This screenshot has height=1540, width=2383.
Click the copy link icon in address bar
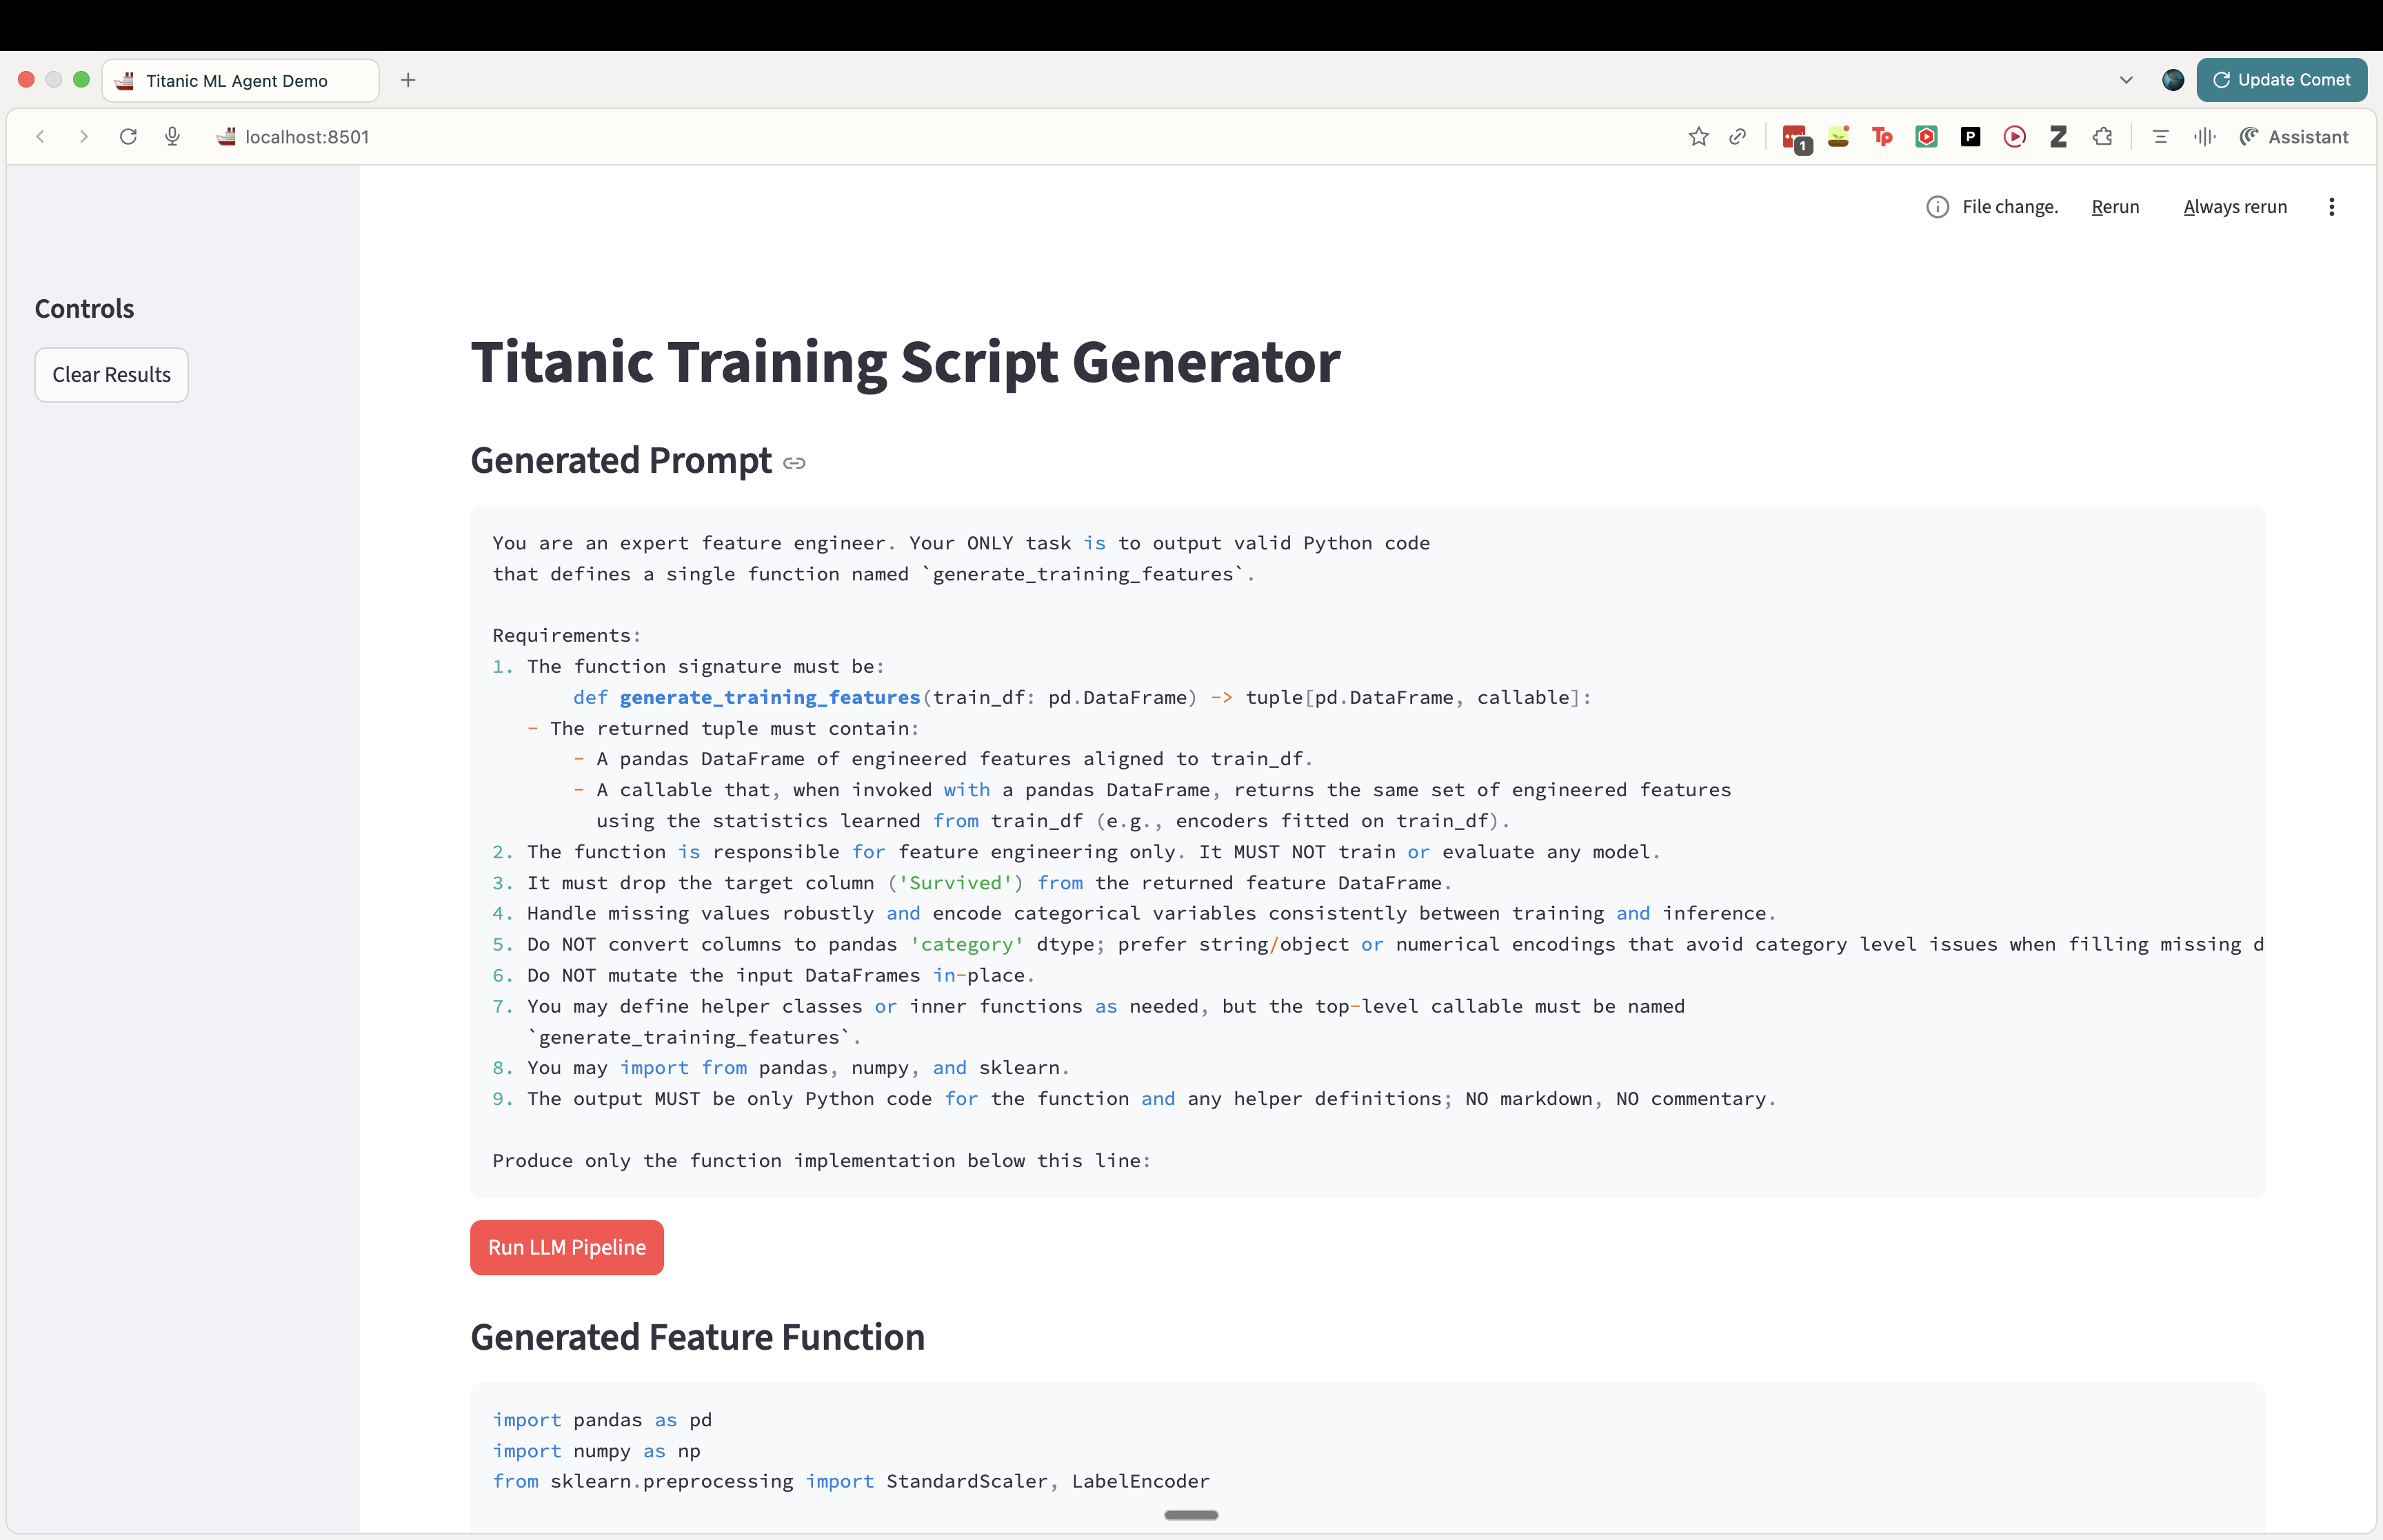click(1738, 137)
